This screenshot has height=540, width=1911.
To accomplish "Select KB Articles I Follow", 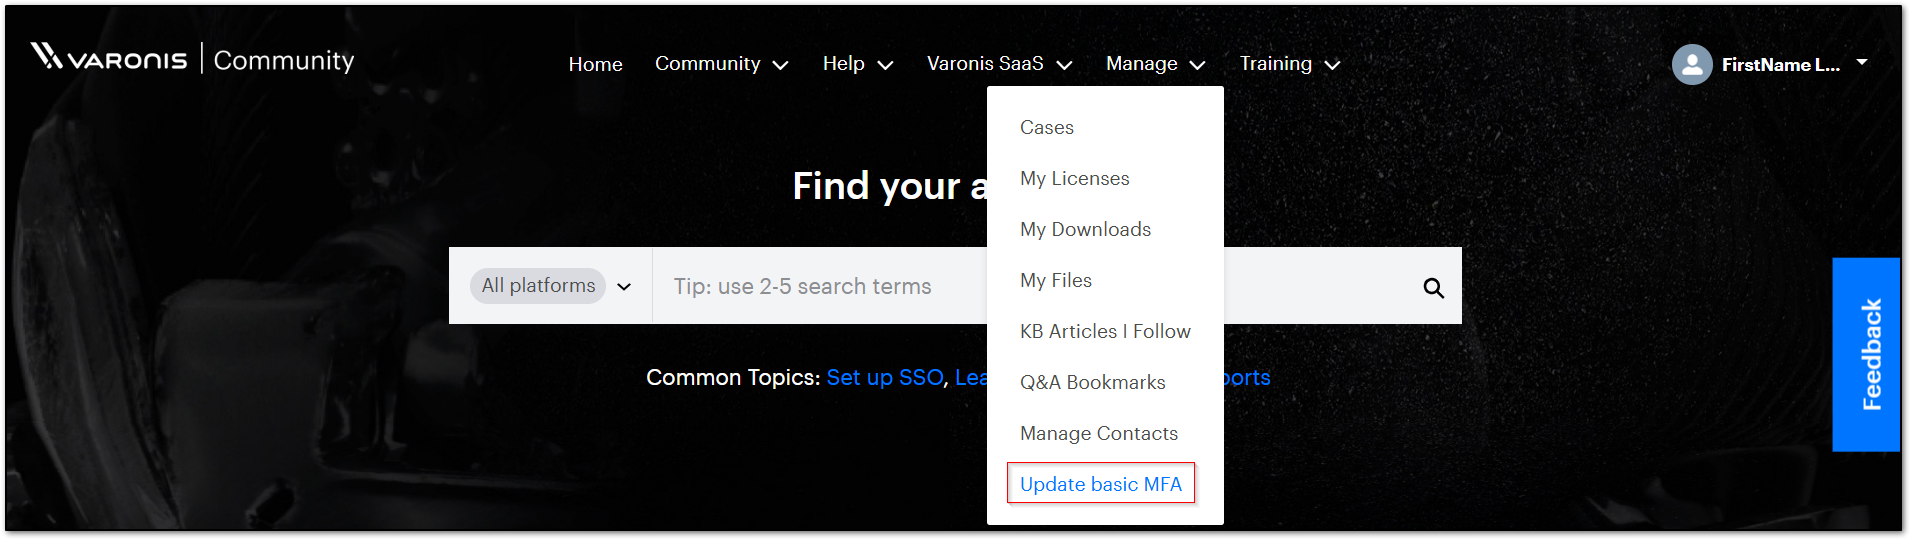I will [x=1105, y=331].
